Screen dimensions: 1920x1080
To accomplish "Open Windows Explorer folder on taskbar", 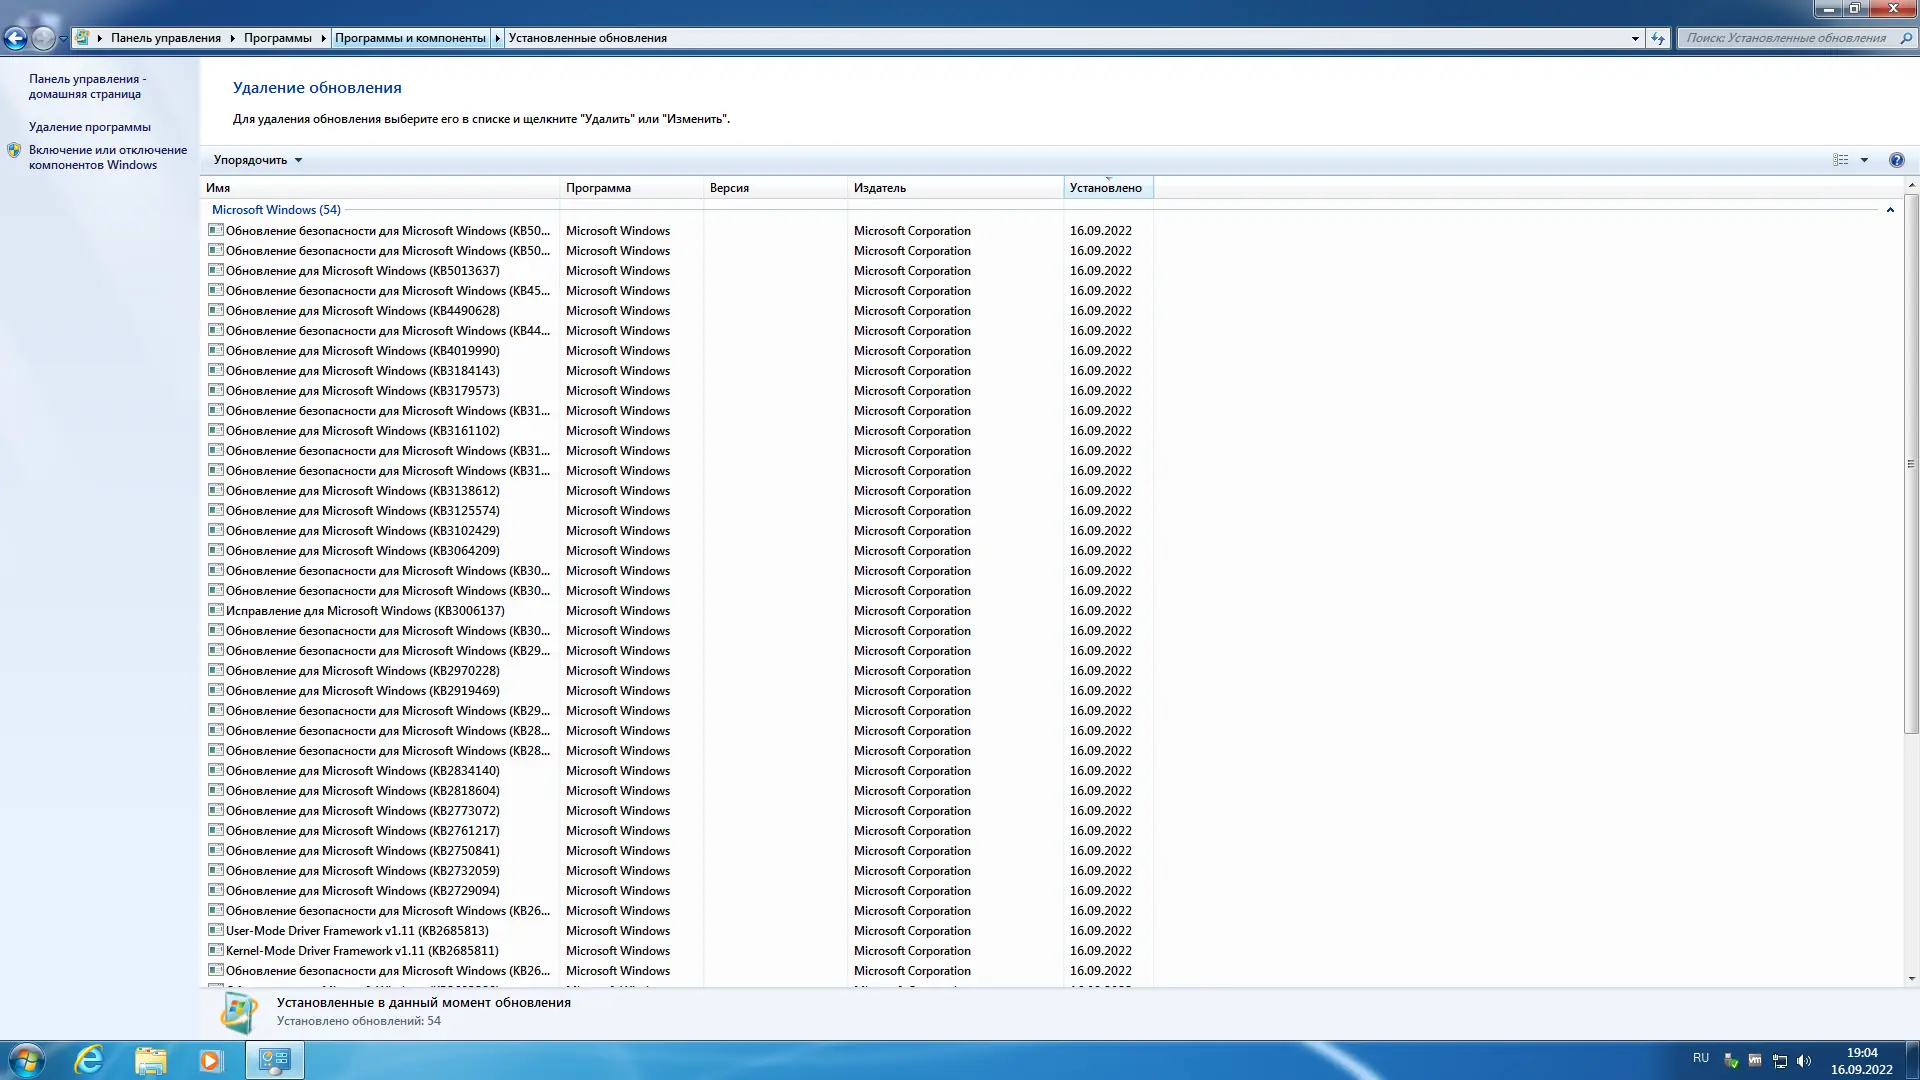I will pos(150,1060).
